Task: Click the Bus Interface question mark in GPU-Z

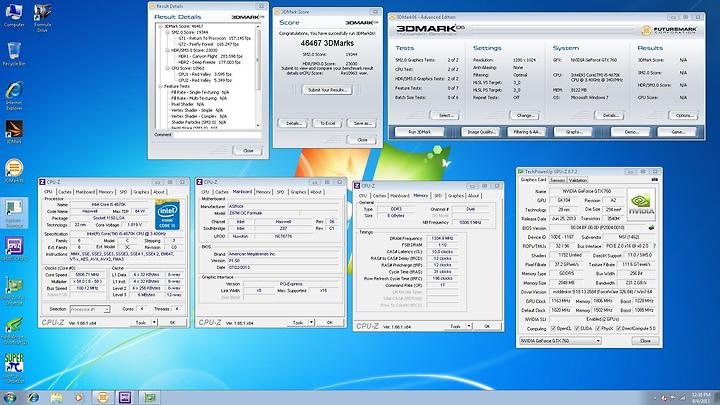Action: [654, 246]
